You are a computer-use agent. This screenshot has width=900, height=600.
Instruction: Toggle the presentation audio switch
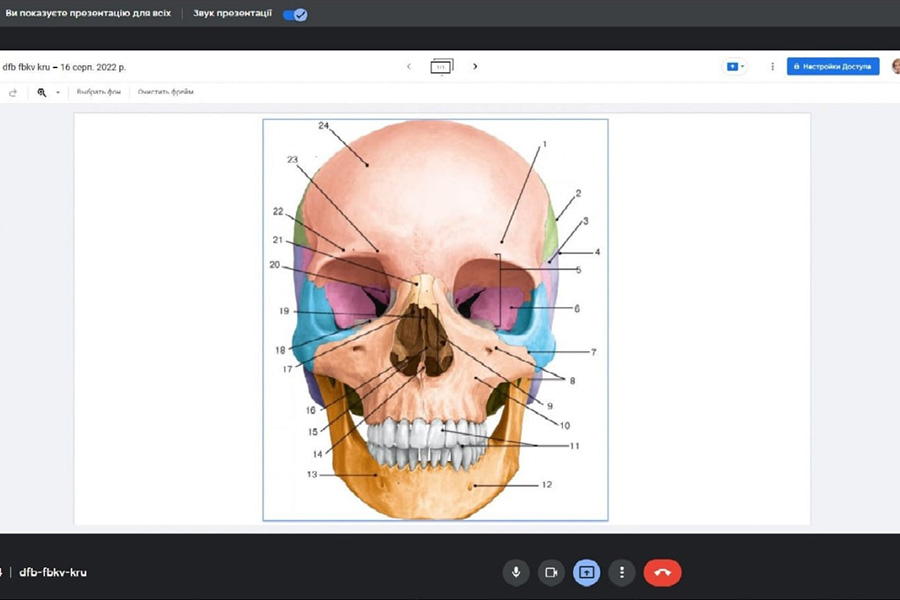295,15
